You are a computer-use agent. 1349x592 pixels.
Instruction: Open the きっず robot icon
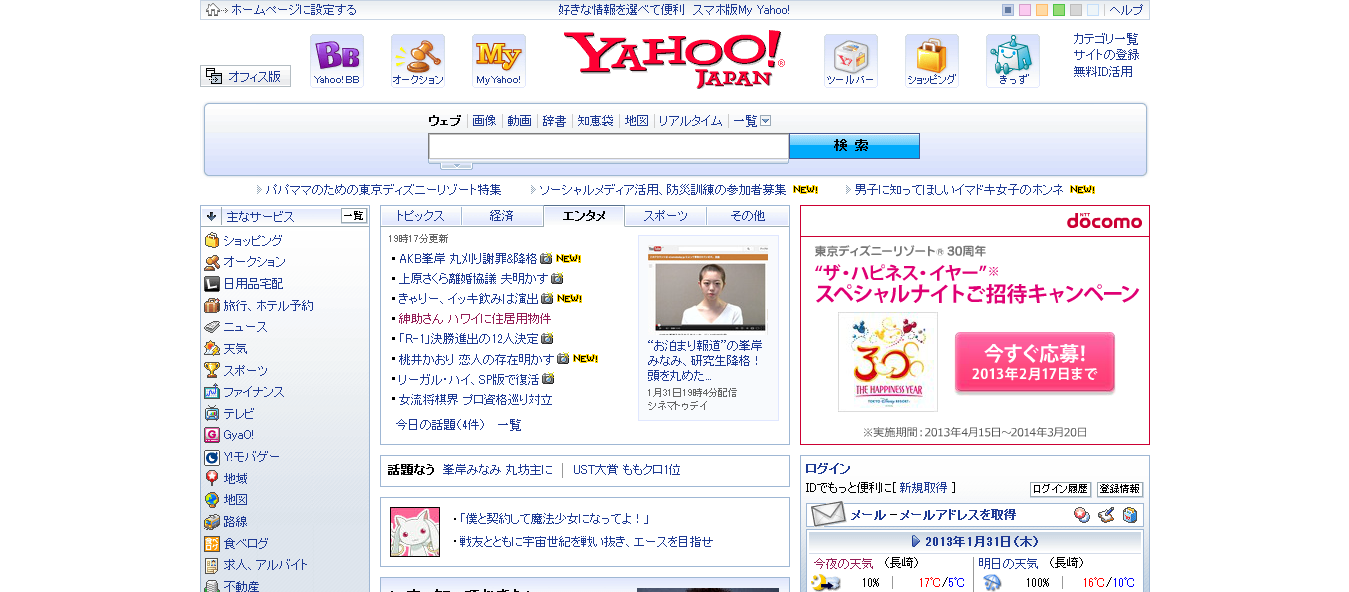[1013, 61]
